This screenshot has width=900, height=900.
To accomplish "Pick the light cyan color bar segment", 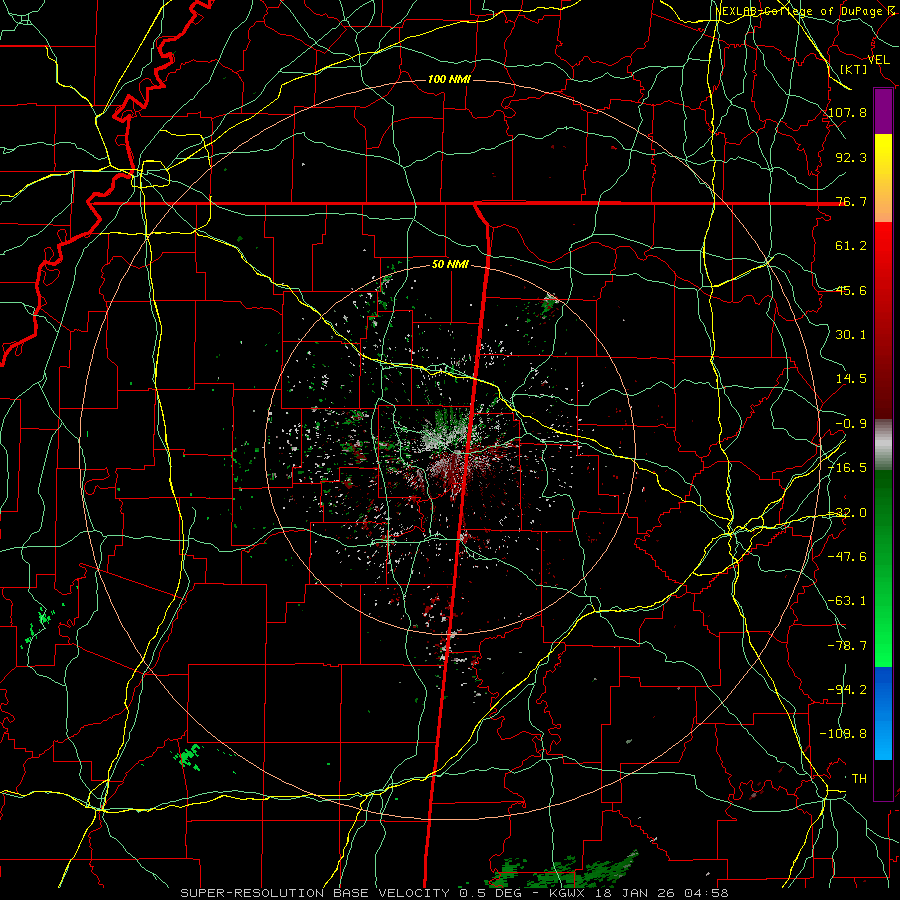I will pyautogui.click(x=883, y=743).
